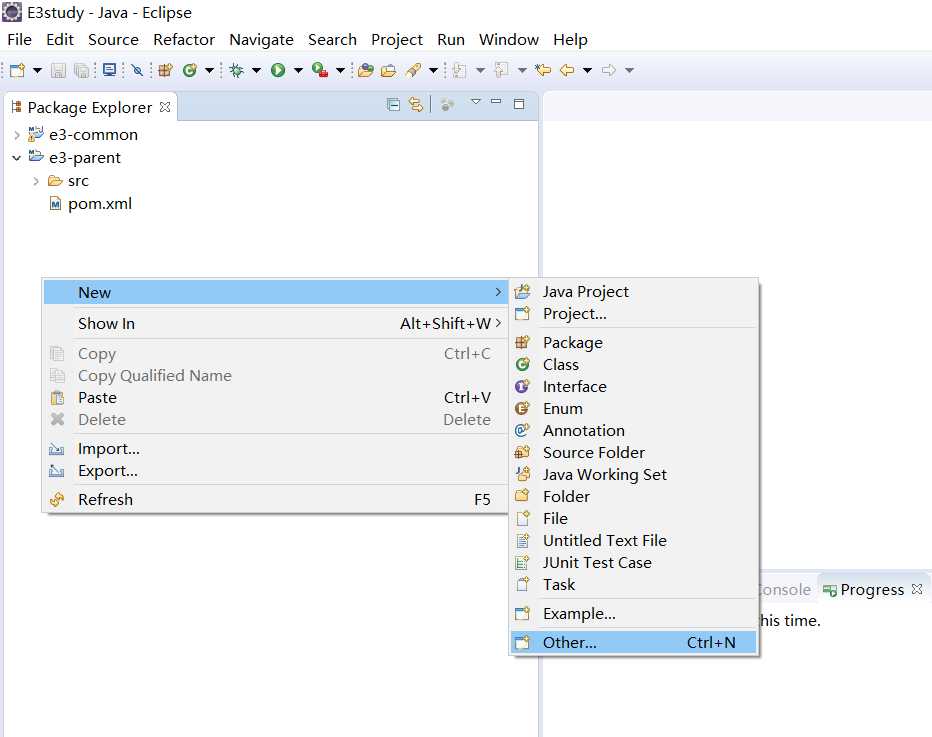Choose Show In from context menu
932x737 pixels.
pos(276,324)
